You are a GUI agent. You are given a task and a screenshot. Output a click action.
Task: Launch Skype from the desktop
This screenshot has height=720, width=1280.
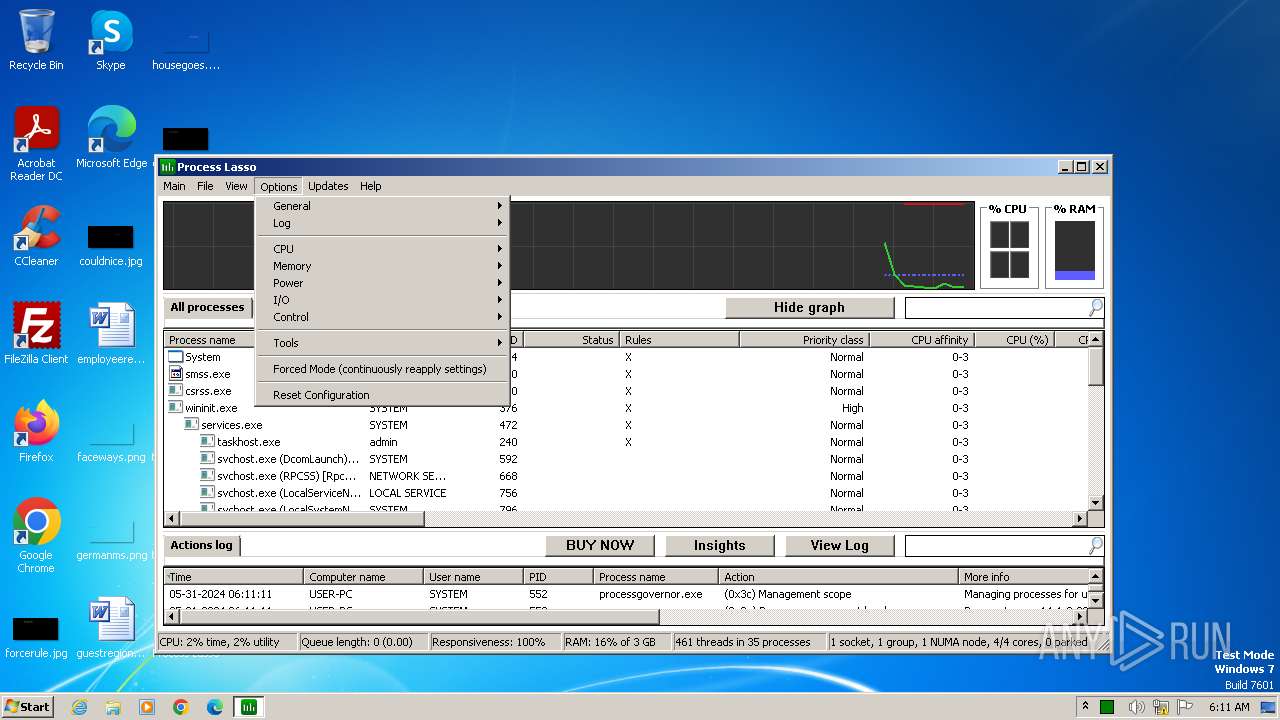tap(110, 40)
